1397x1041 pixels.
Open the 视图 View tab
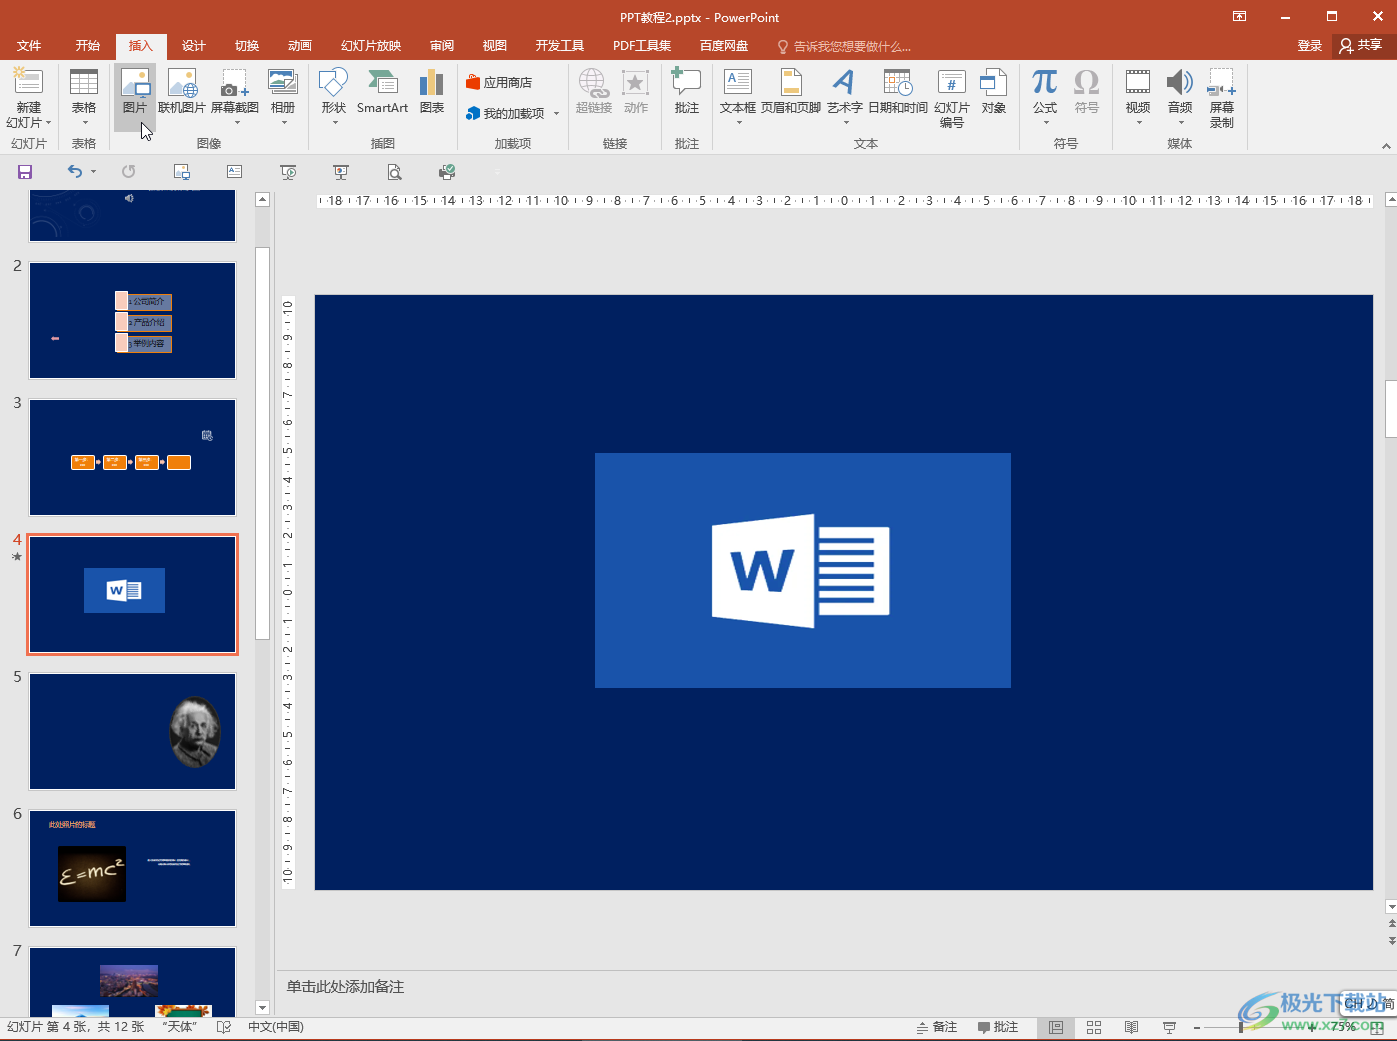495,46
